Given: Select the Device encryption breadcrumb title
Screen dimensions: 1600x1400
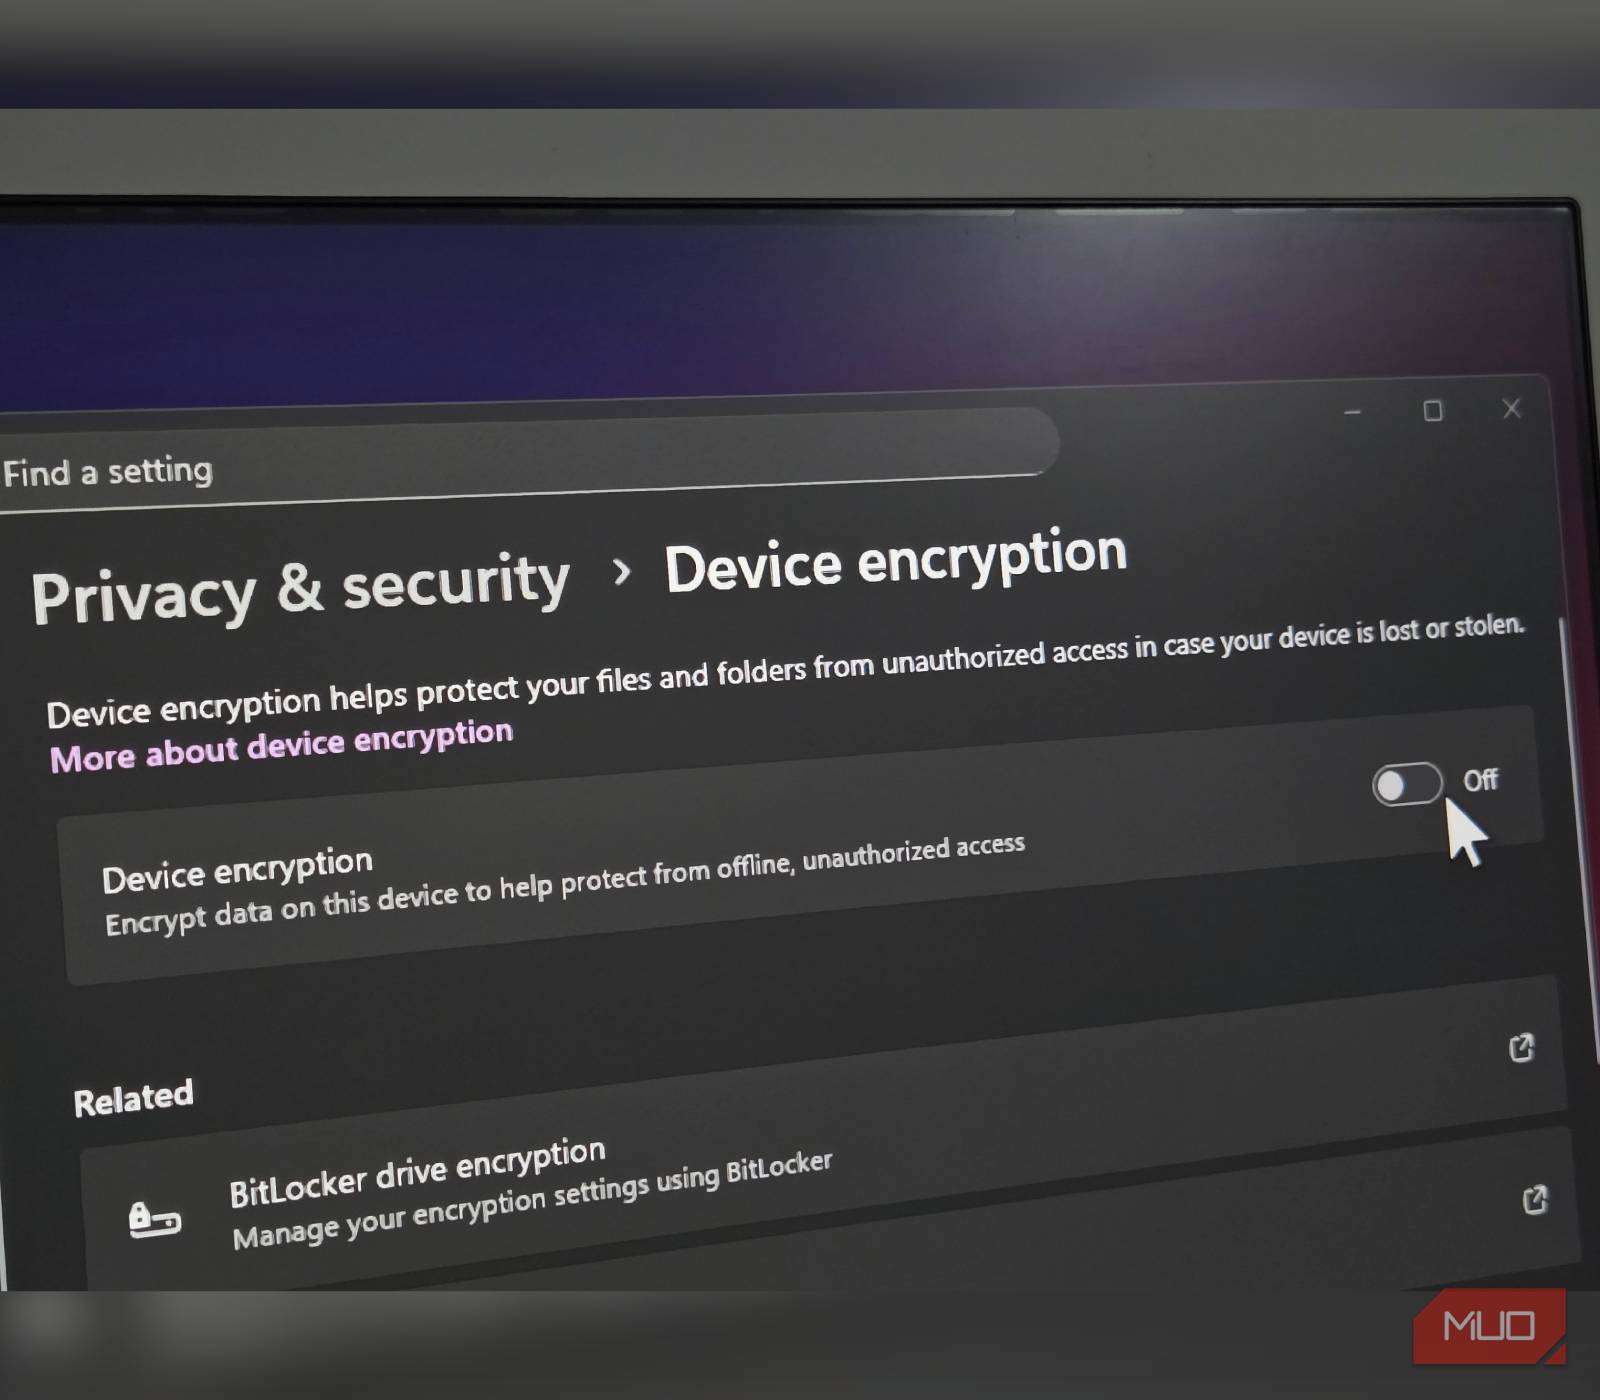Looking at the screenshot, I should 896,562.
